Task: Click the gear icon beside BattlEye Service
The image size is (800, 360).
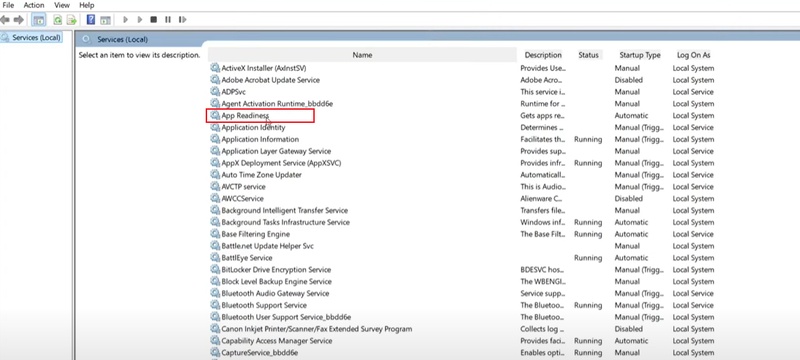Action: click(215, 258)
